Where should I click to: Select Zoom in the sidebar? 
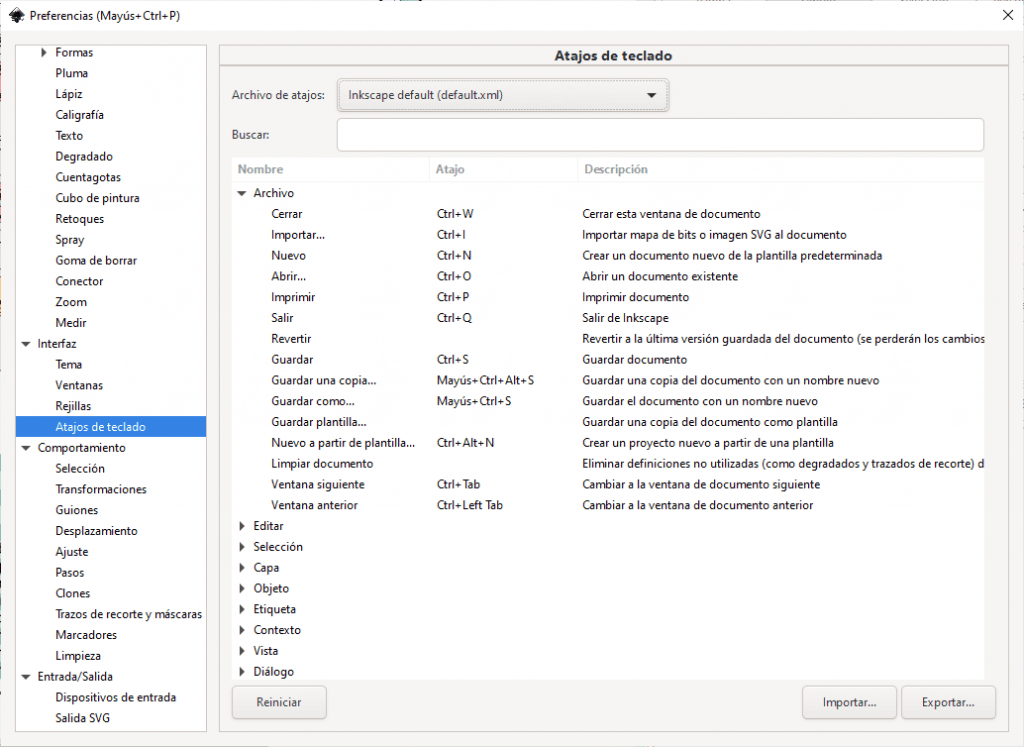tap(71, 302)
